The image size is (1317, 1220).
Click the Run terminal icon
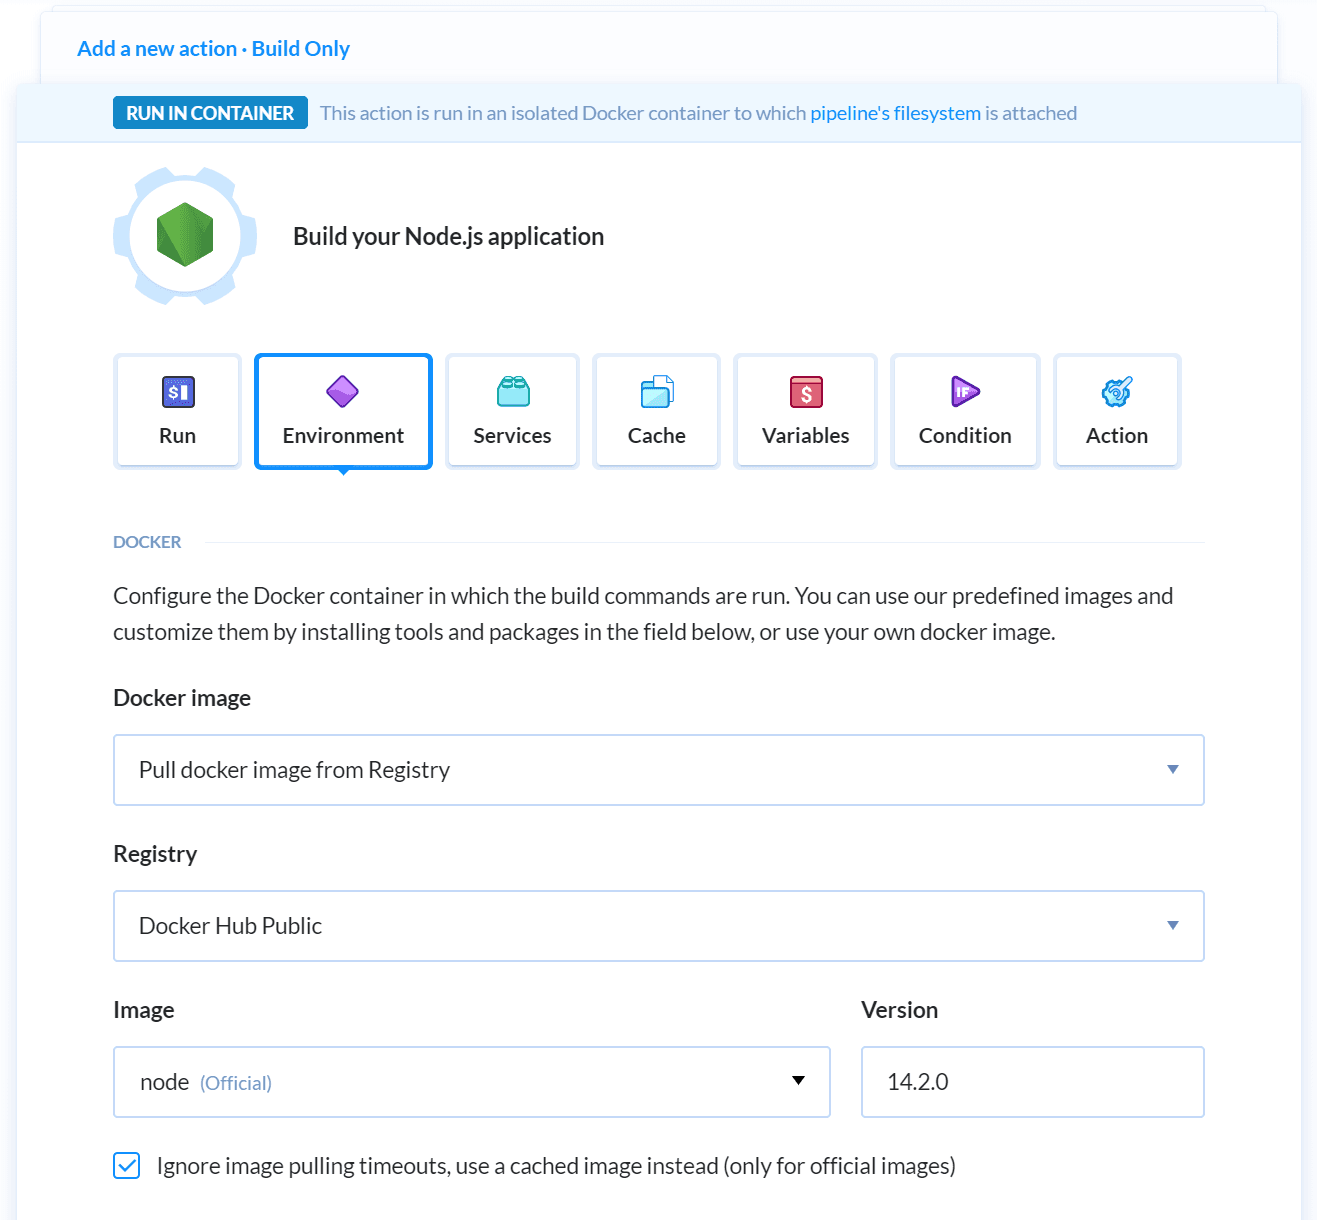click(x=178, y=392)
